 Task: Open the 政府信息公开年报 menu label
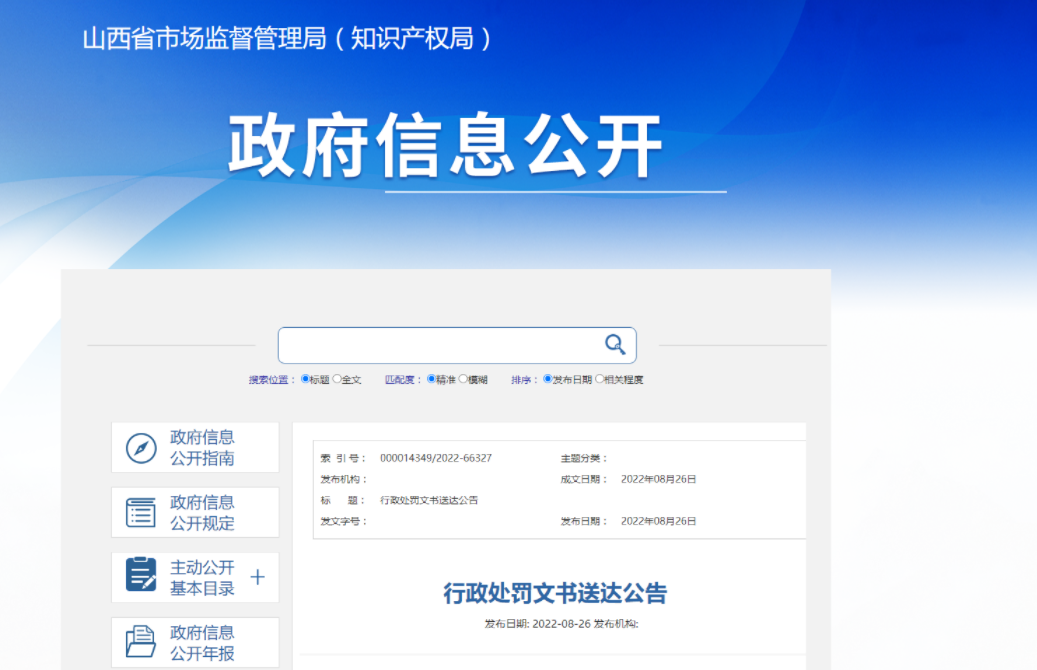coord(202,643)
